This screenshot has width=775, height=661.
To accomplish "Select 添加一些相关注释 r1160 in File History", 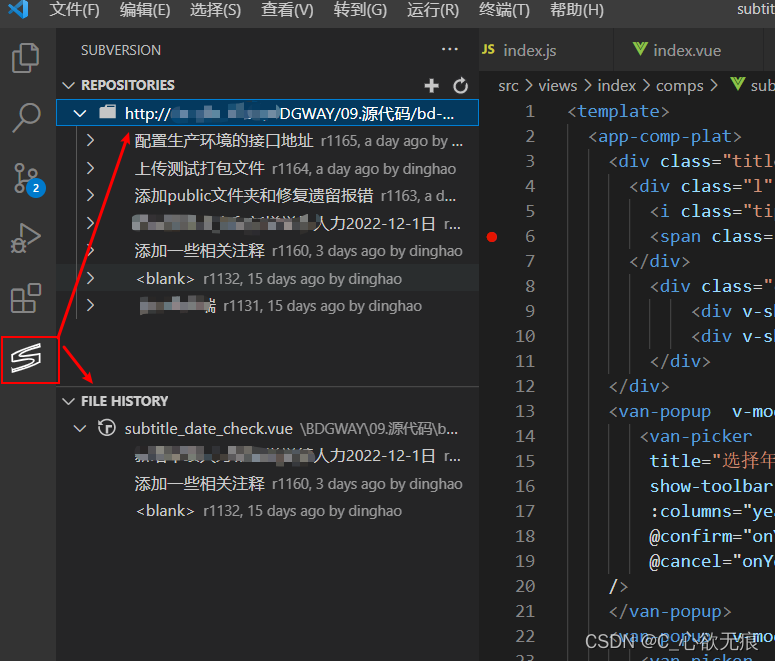I will [x=267, y=483].
